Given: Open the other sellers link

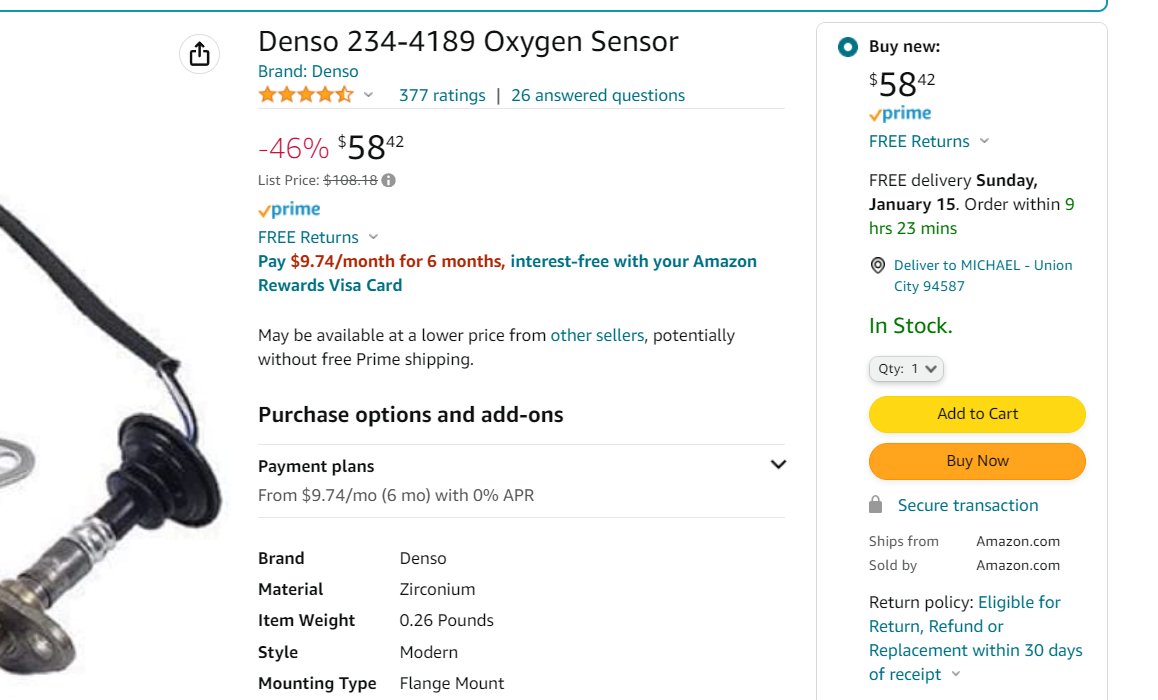Looking at the screenshot, I should (597, 335).
